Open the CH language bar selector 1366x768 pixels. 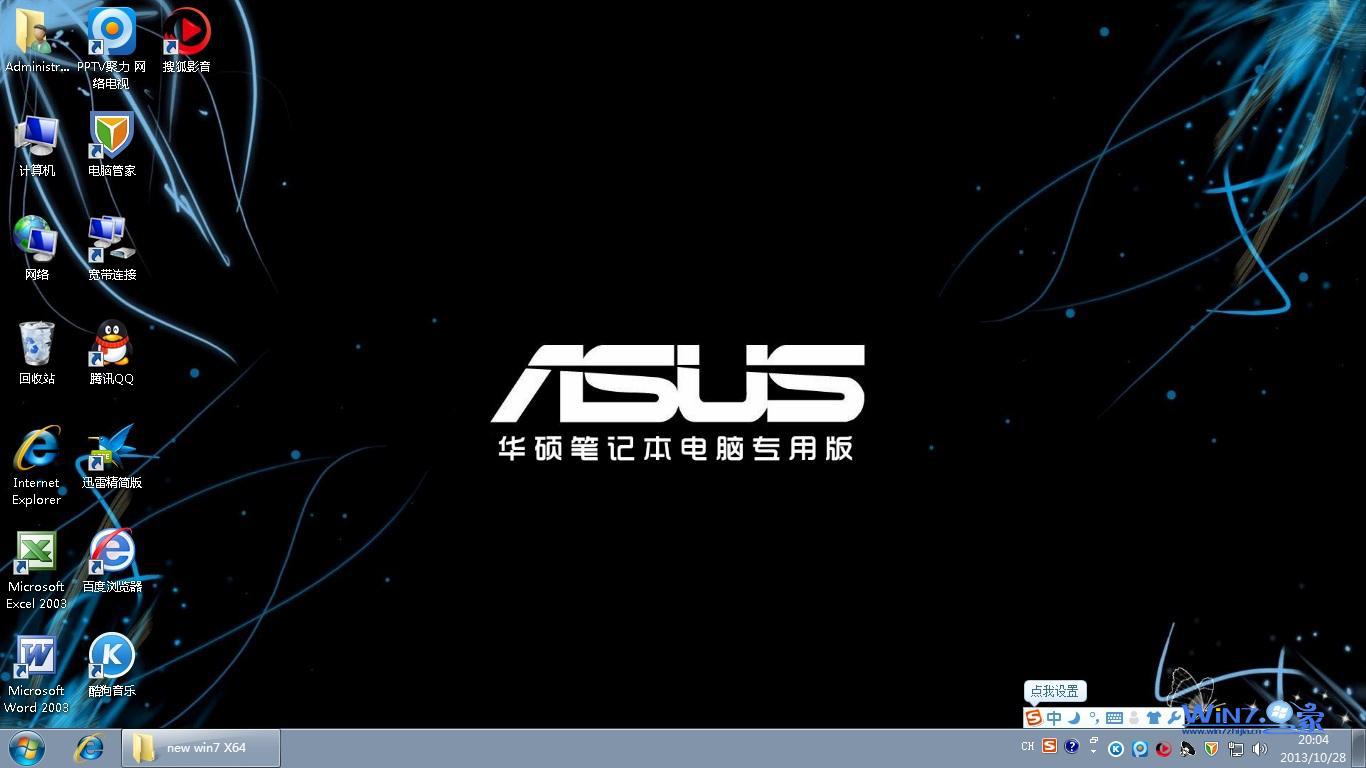point(1027,748)
